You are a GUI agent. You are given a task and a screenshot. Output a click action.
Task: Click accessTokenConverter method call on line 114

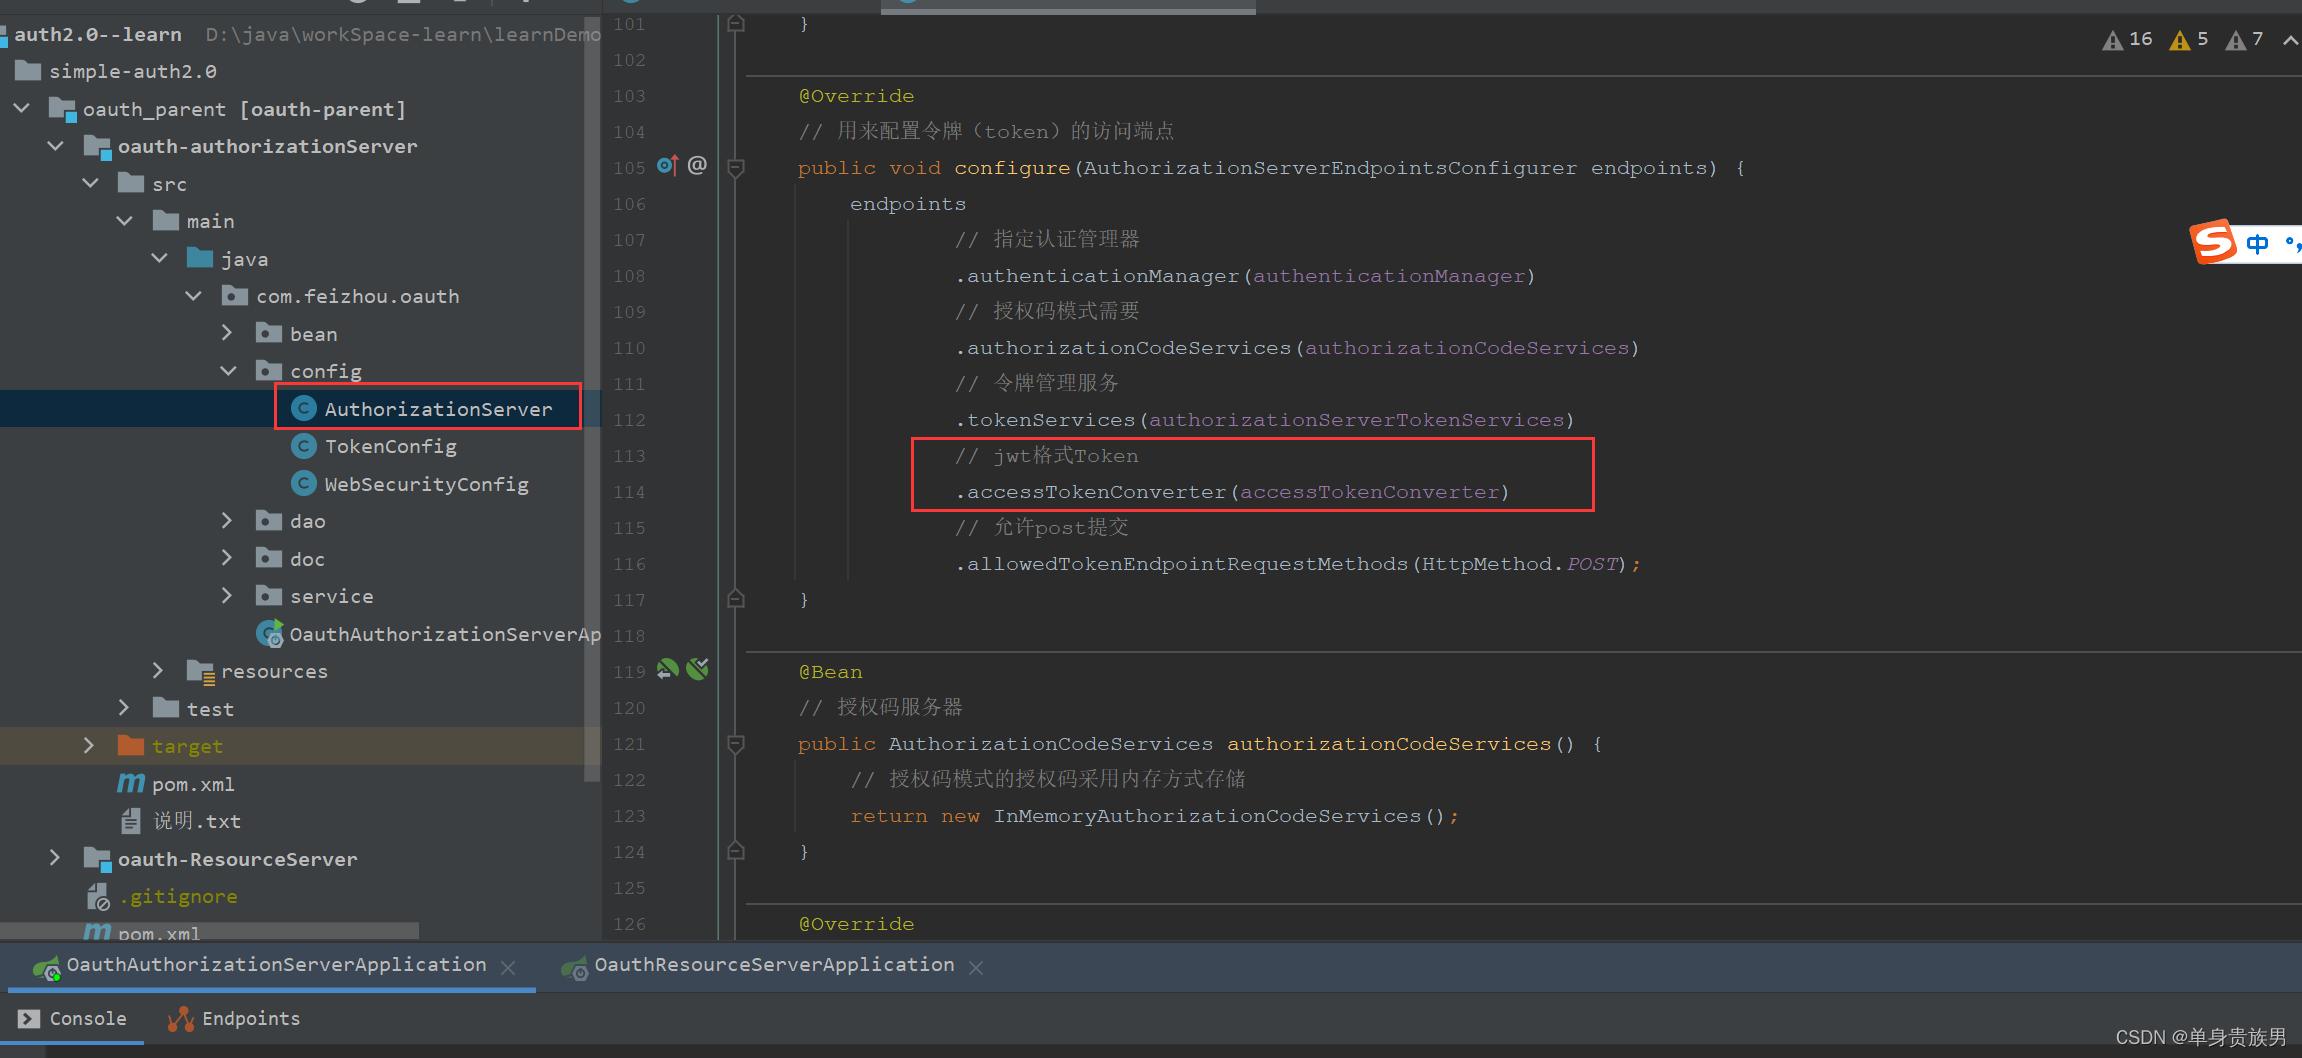click(x=1096, y=491)
